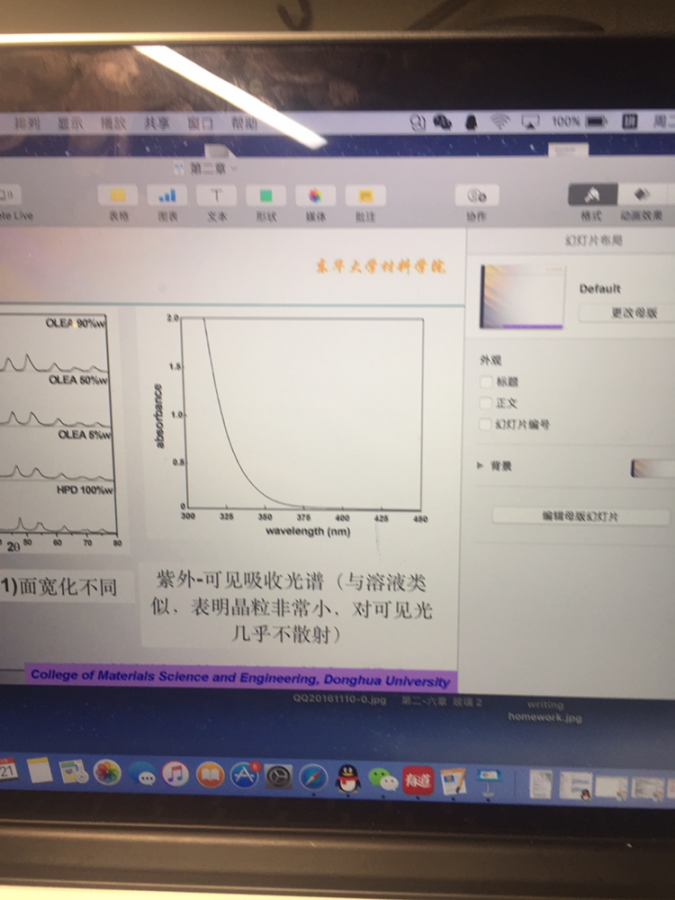Select the 东华大学材料学院 header text
This screenshot has width=675, height=900.
coord(381,267)
